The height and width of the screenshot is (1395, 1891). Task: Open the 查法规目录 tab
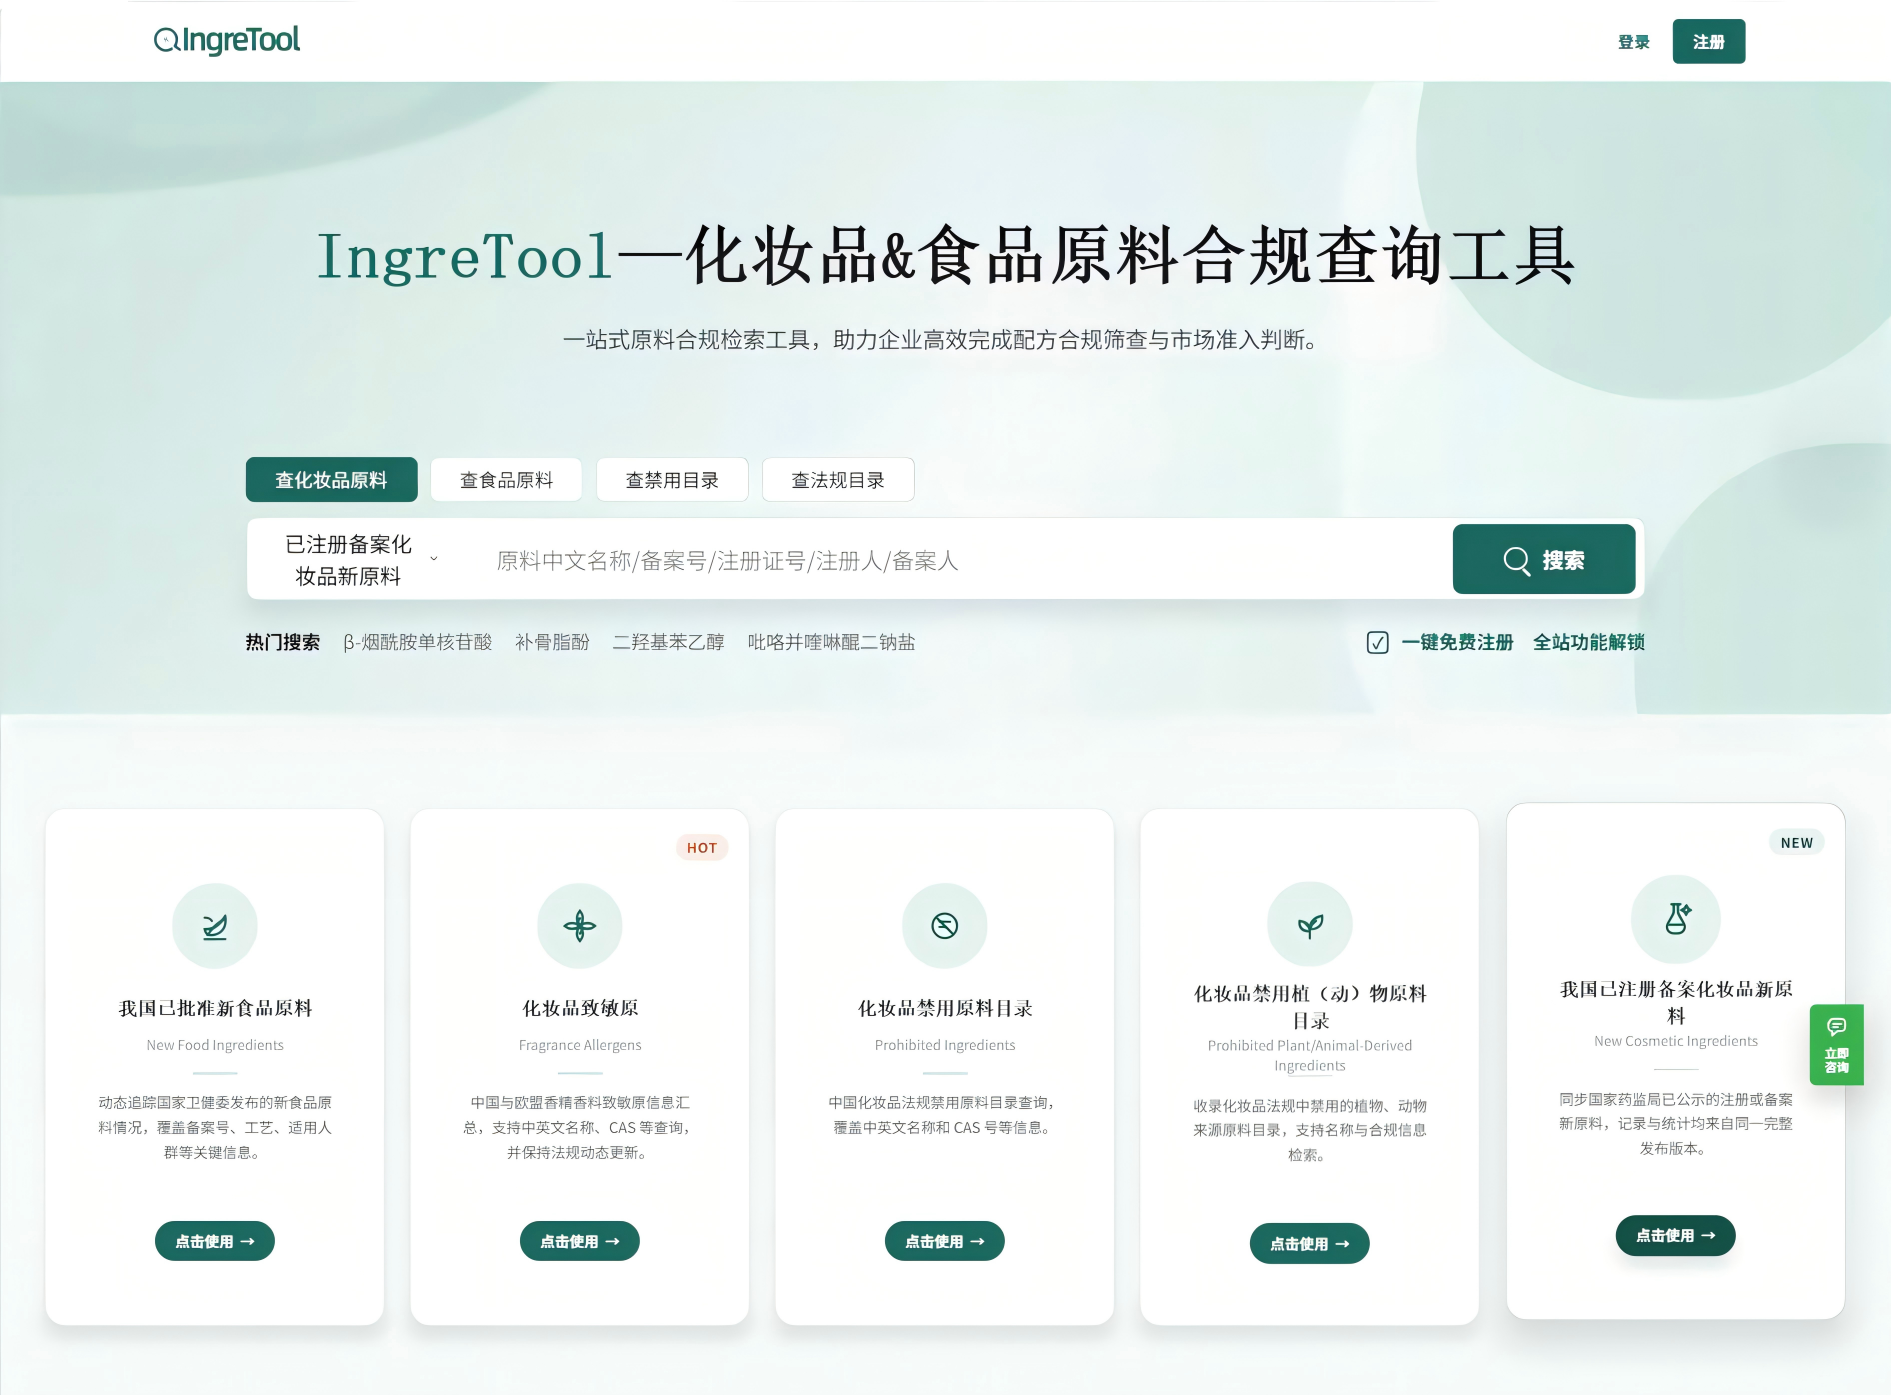click(839, 480)
